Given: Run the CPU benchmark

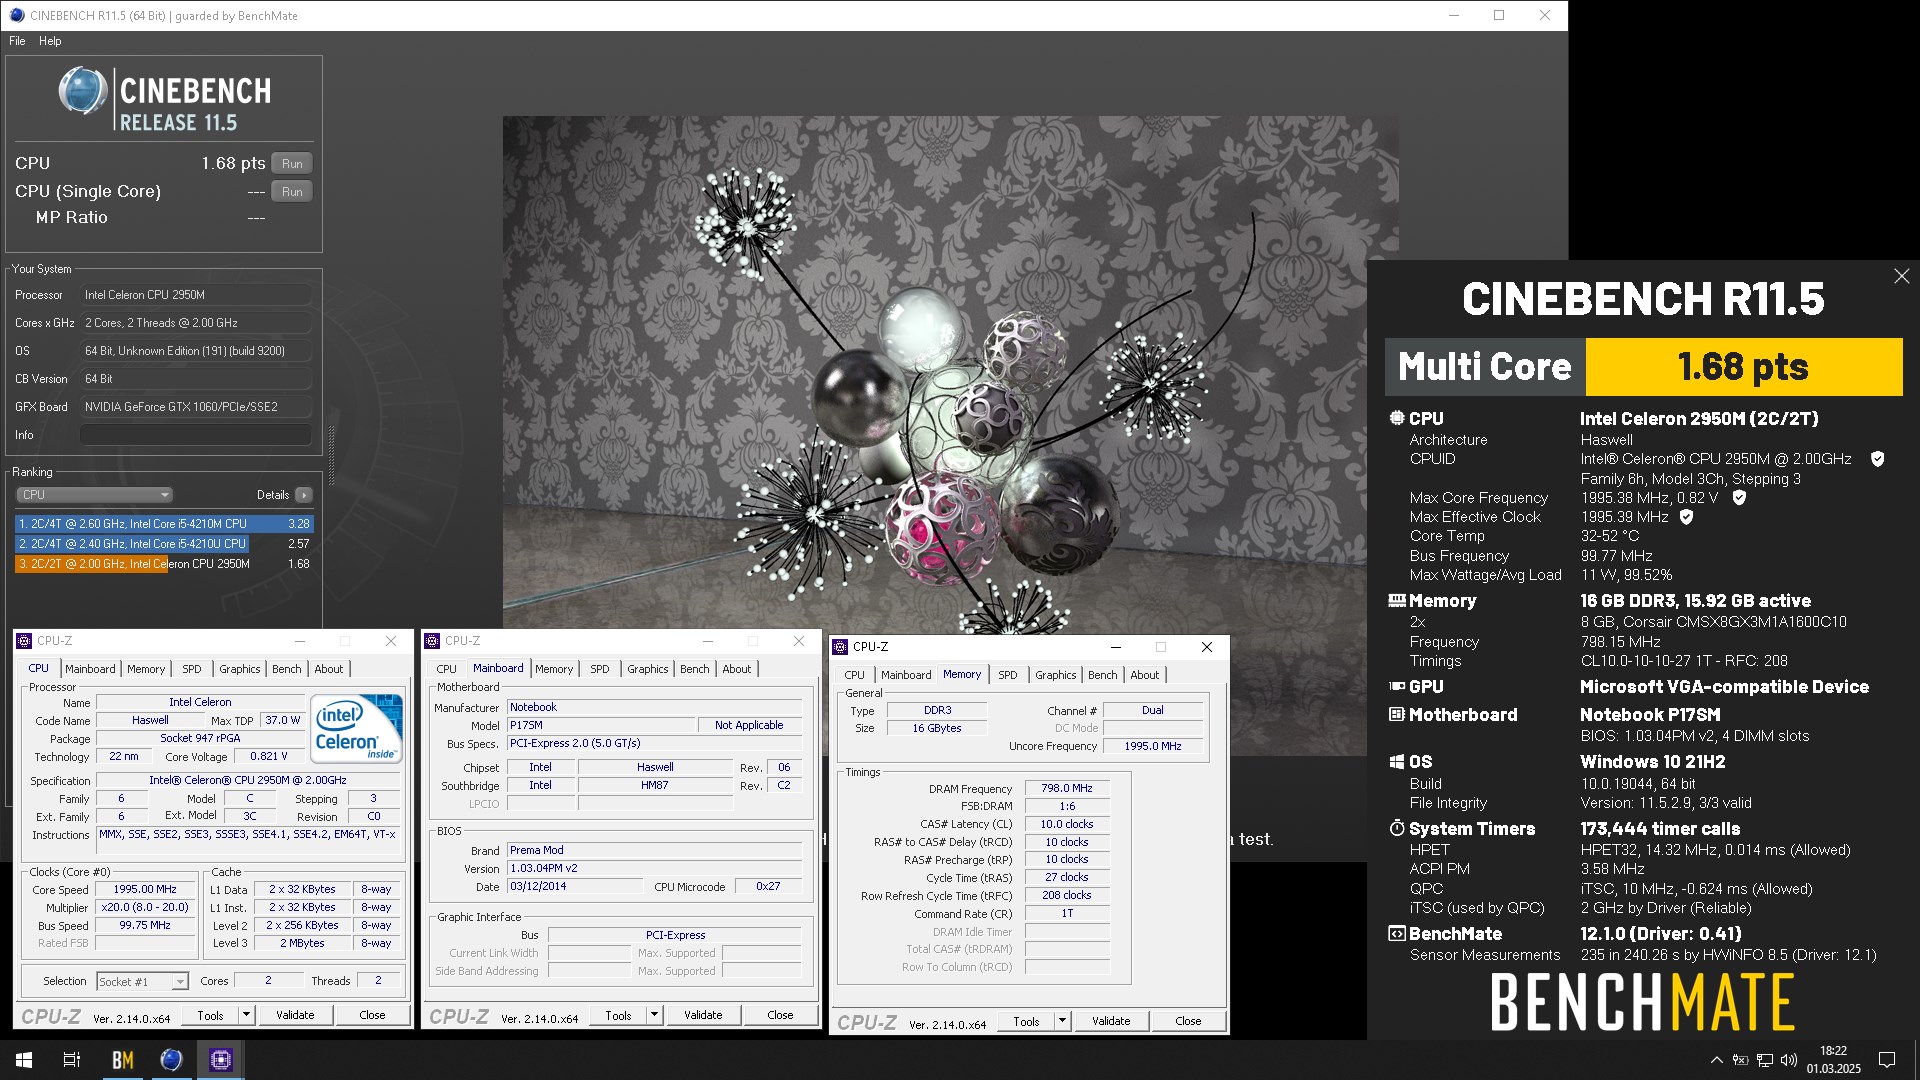Looking at the screenshot, I should click(292, 163).
